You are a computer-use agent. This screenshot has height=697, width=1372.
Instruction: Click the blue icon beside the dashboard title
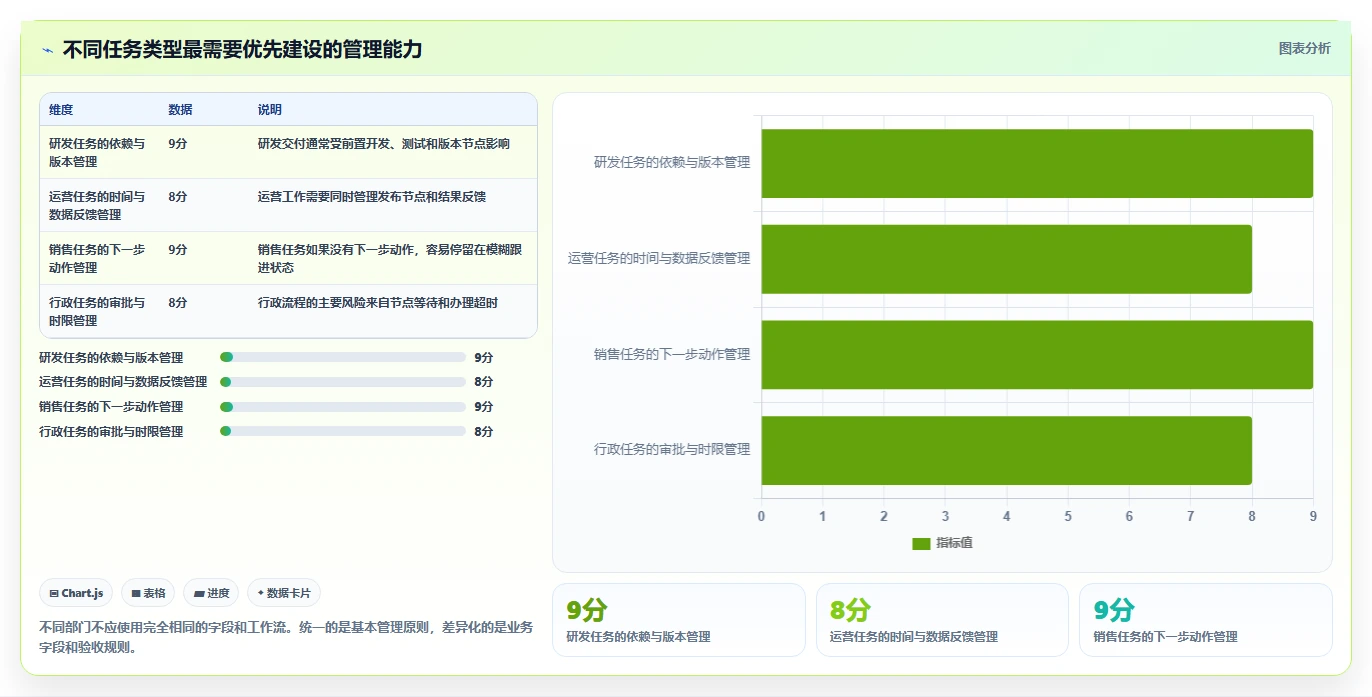47,50
